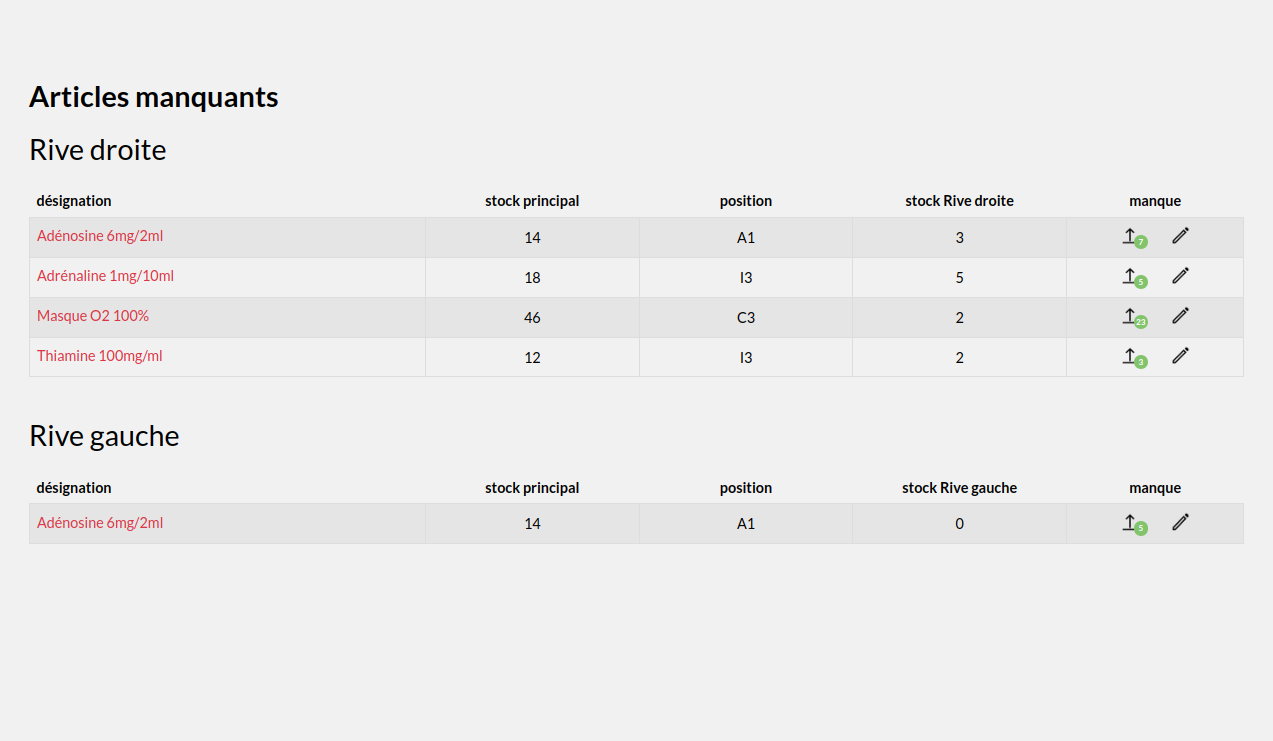Edit the Adénosine row in Rive droite with the pencil

[1181, 235]
